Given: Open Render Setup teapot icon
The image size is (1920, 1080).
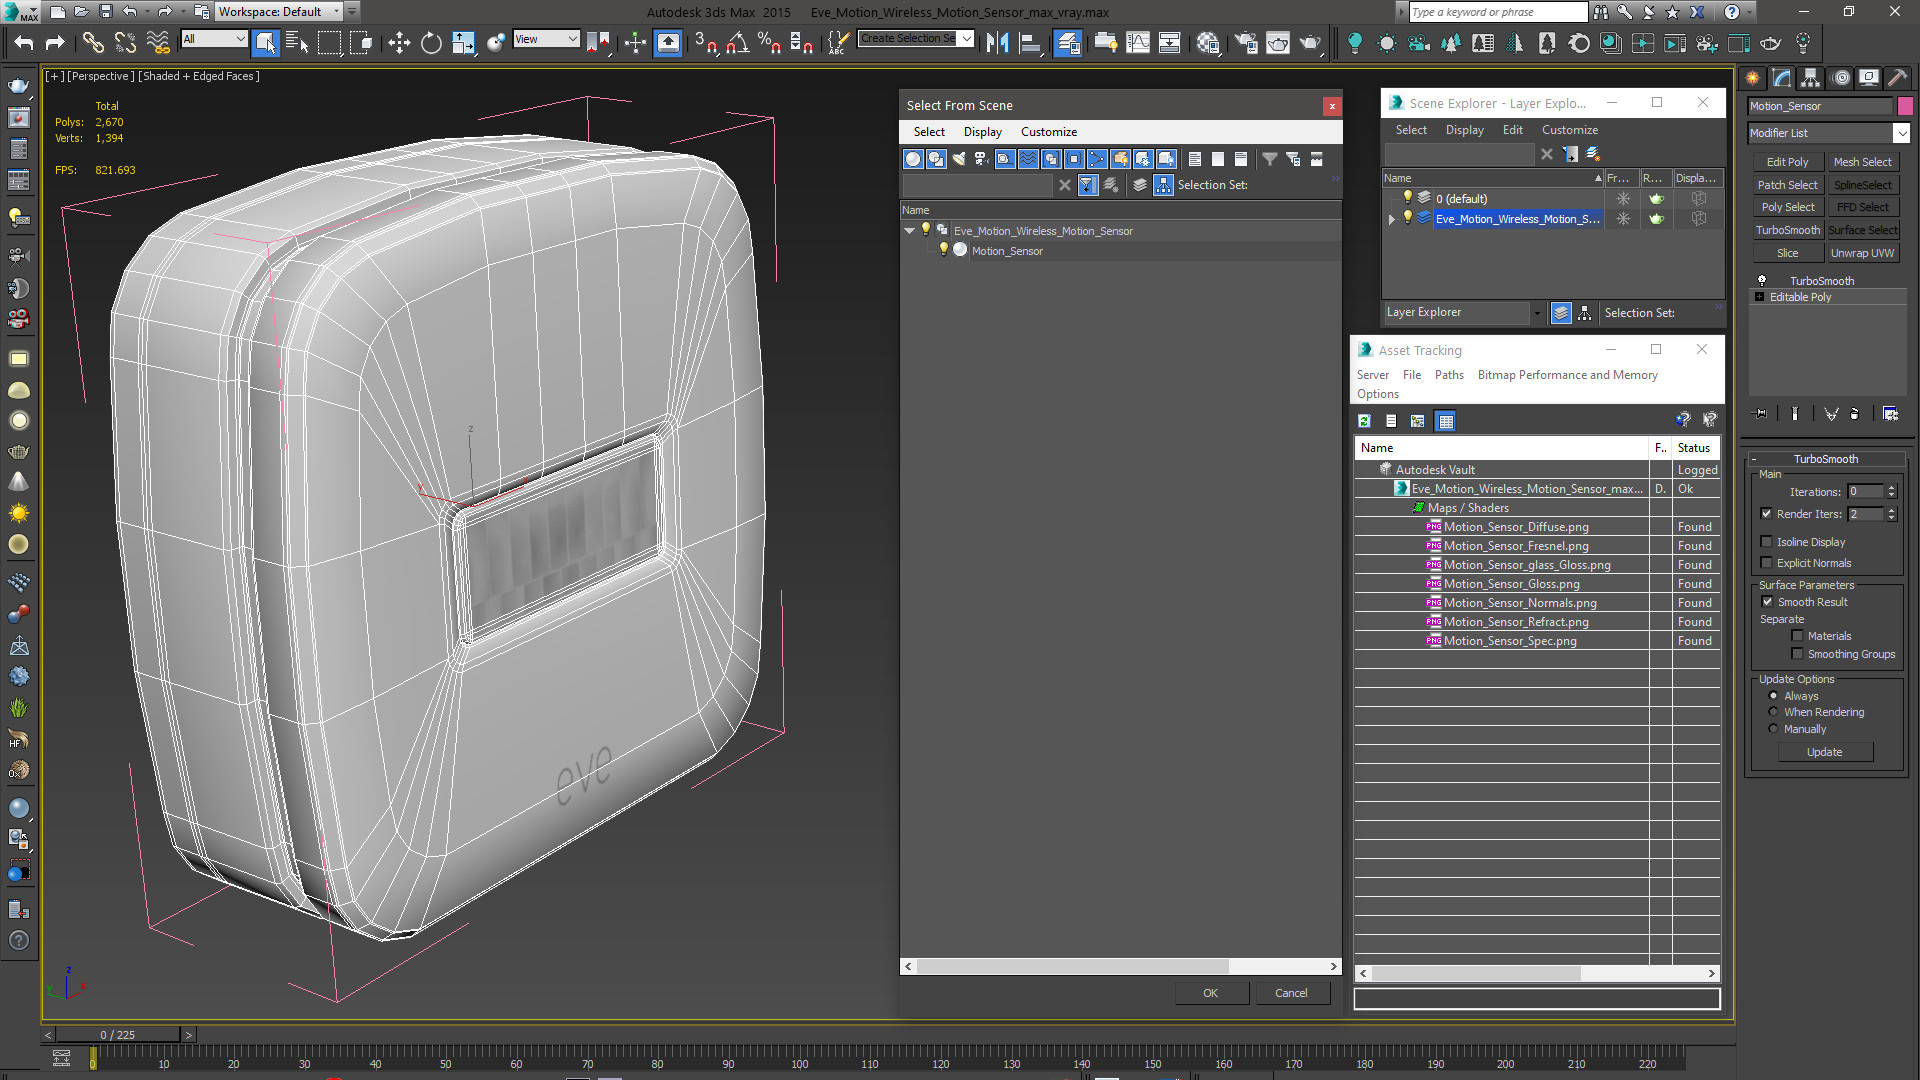Looking at the screenshot, I should coord(1246,42).
